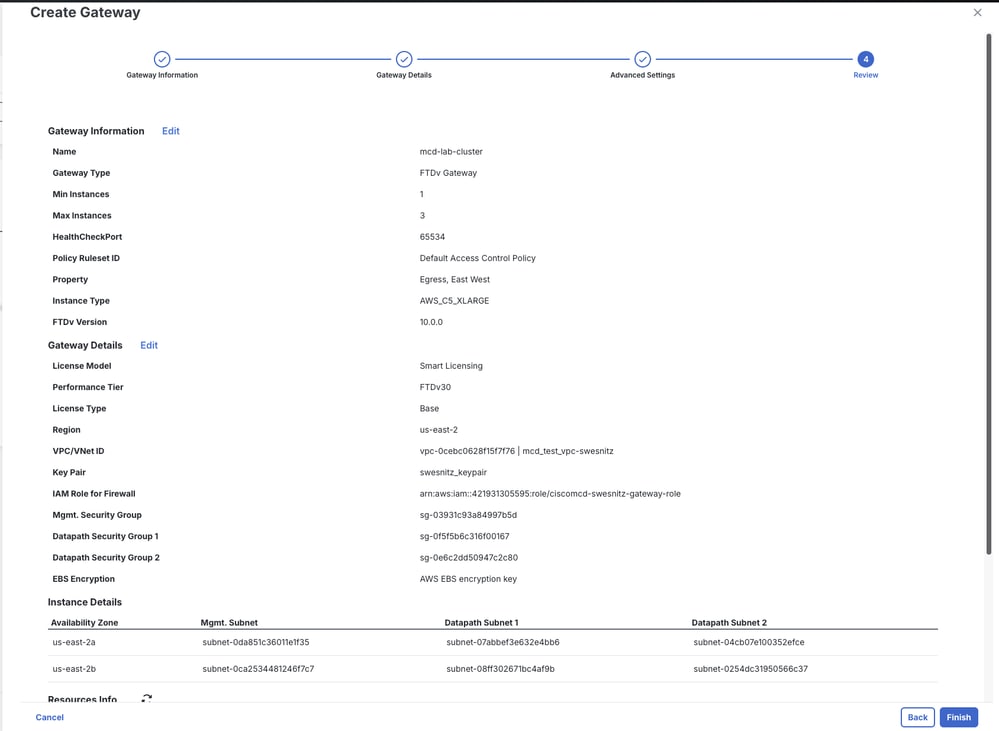Refresh the Resources Info section
This screenshot has width=999, height=731.
[x=147, y=698]
